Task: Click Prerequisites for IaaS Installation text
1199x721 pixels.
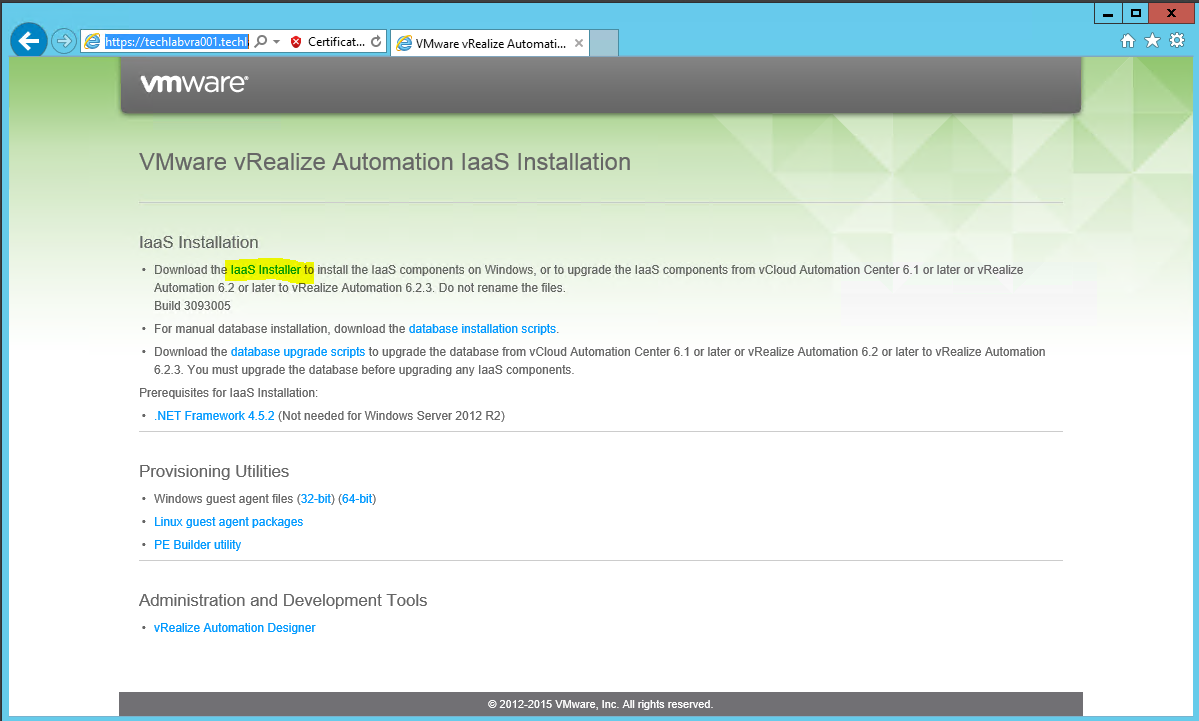Action: coord(228,393)
